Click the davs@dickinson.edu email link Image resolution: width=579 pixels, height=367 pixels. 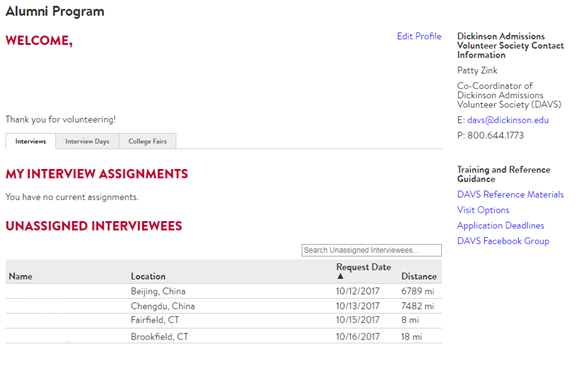[x=508, y=120]
